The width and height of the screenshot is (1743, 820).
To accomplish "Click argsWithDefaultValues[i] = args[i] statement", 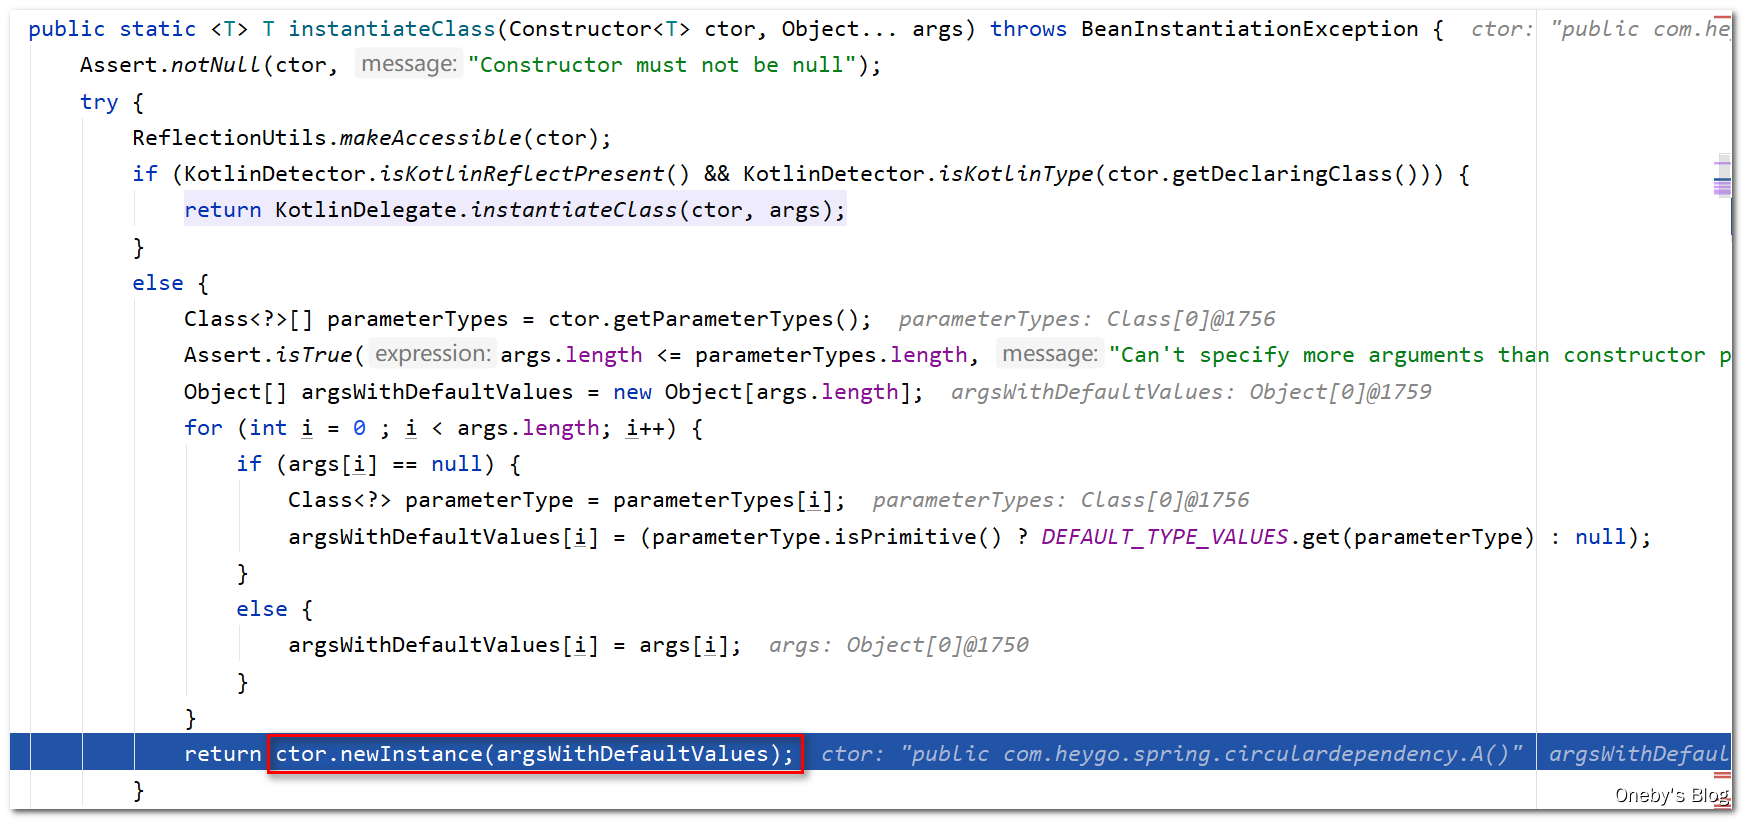I will (515, 645).
